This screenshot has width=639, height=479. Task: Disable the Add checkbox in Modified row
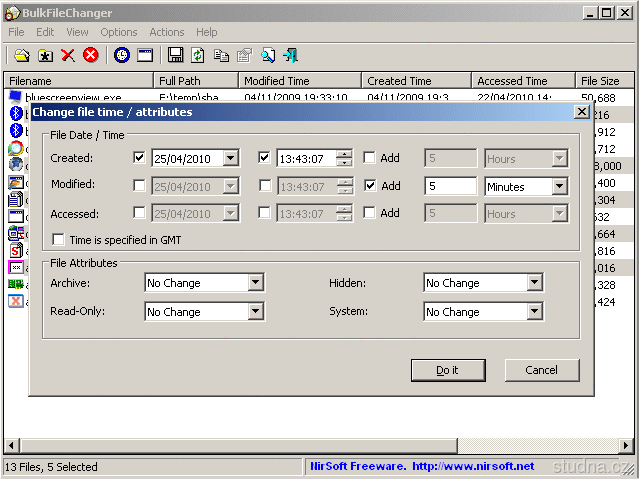coord(370,186)
